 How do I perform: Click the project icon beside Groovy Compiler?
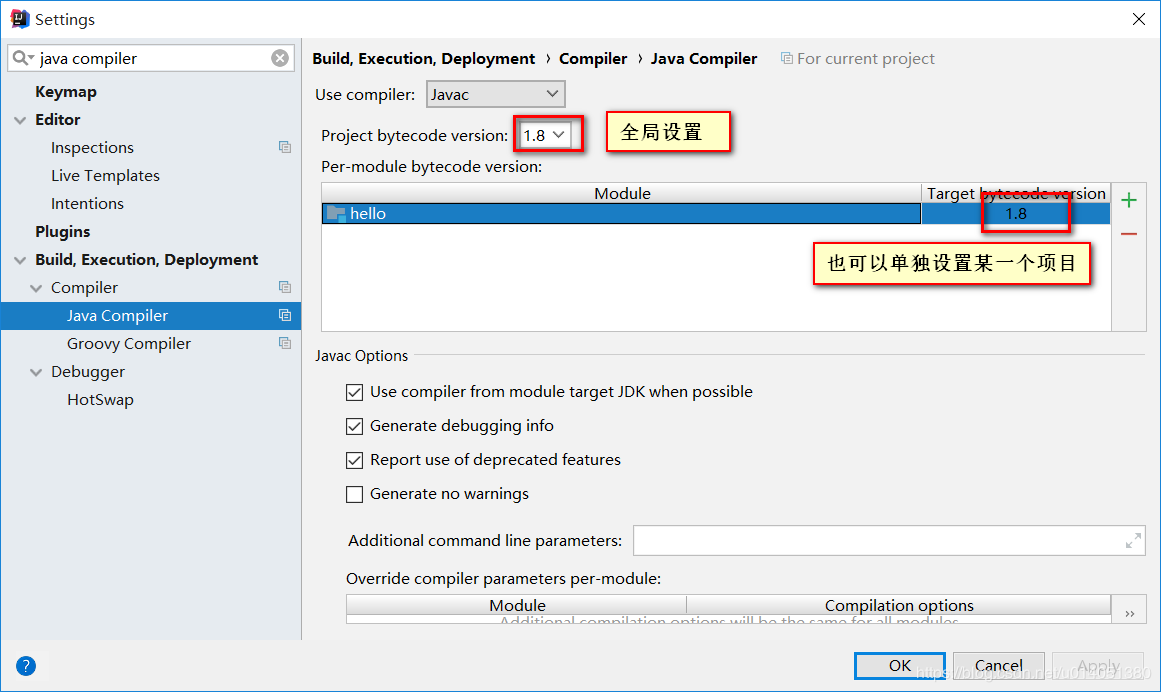(285, 343)
